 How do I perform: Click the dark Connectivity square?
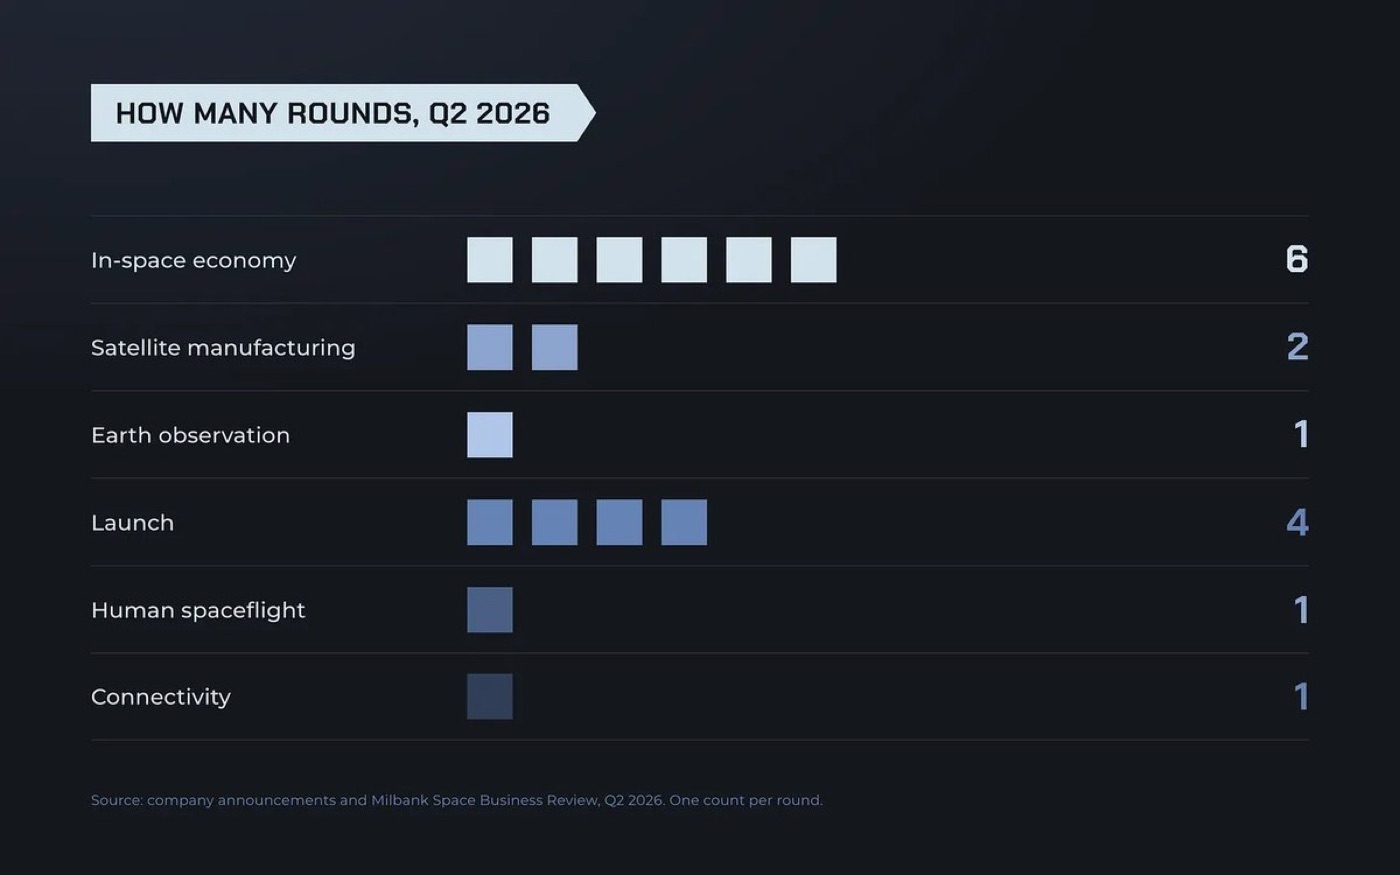[x=490, y=697]
